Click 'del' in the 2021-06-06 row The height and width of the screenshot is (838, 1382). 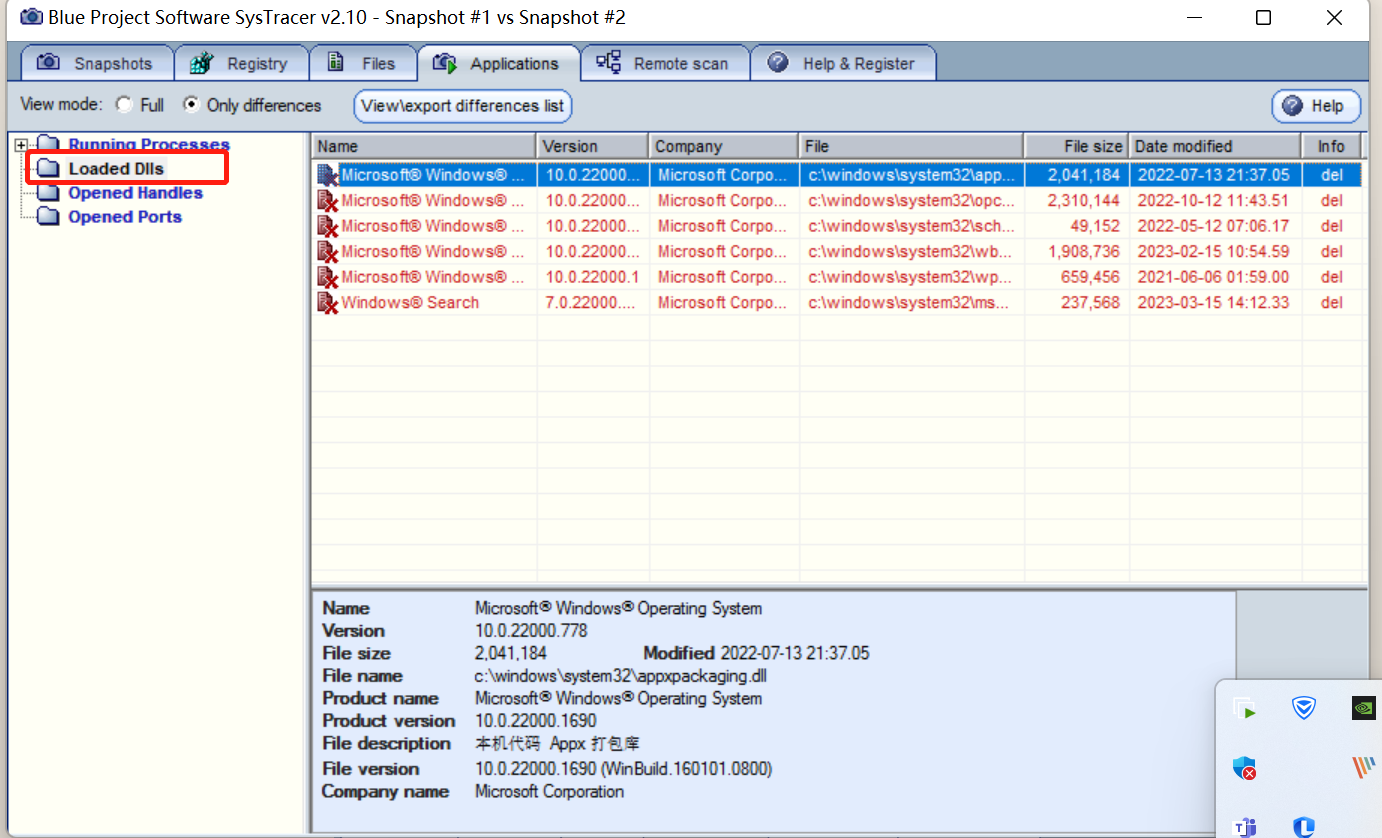tap(1331, 277)
